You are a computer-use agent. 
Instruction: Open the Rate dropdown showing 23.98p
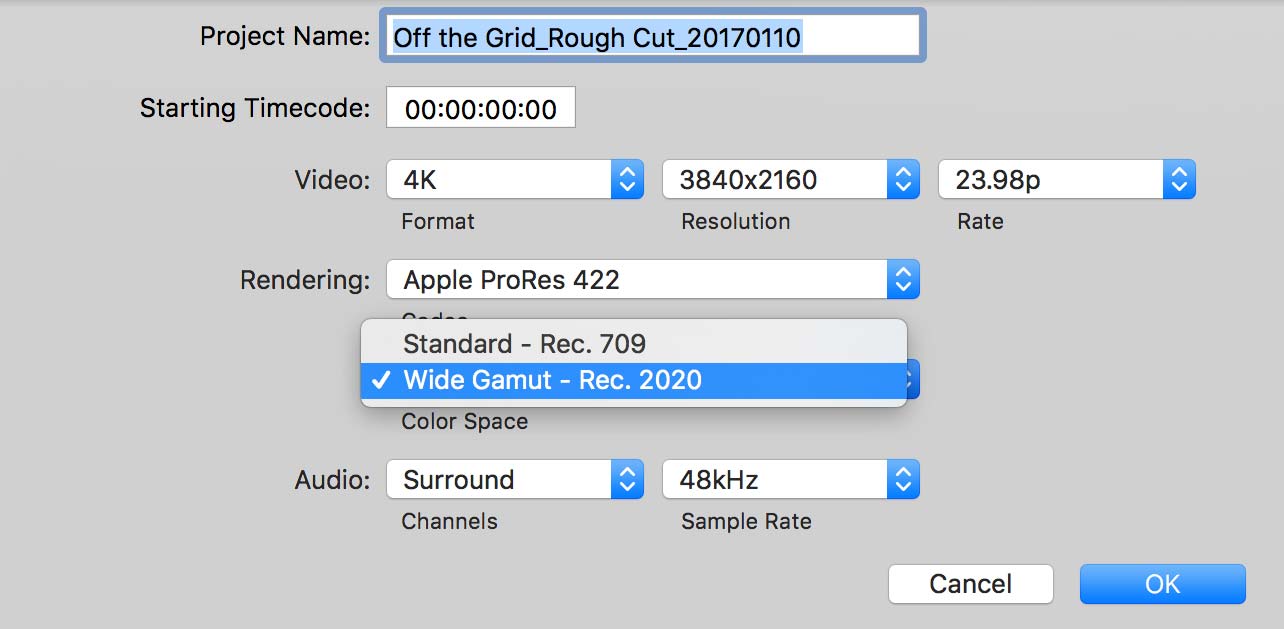tap(1067, 180)
